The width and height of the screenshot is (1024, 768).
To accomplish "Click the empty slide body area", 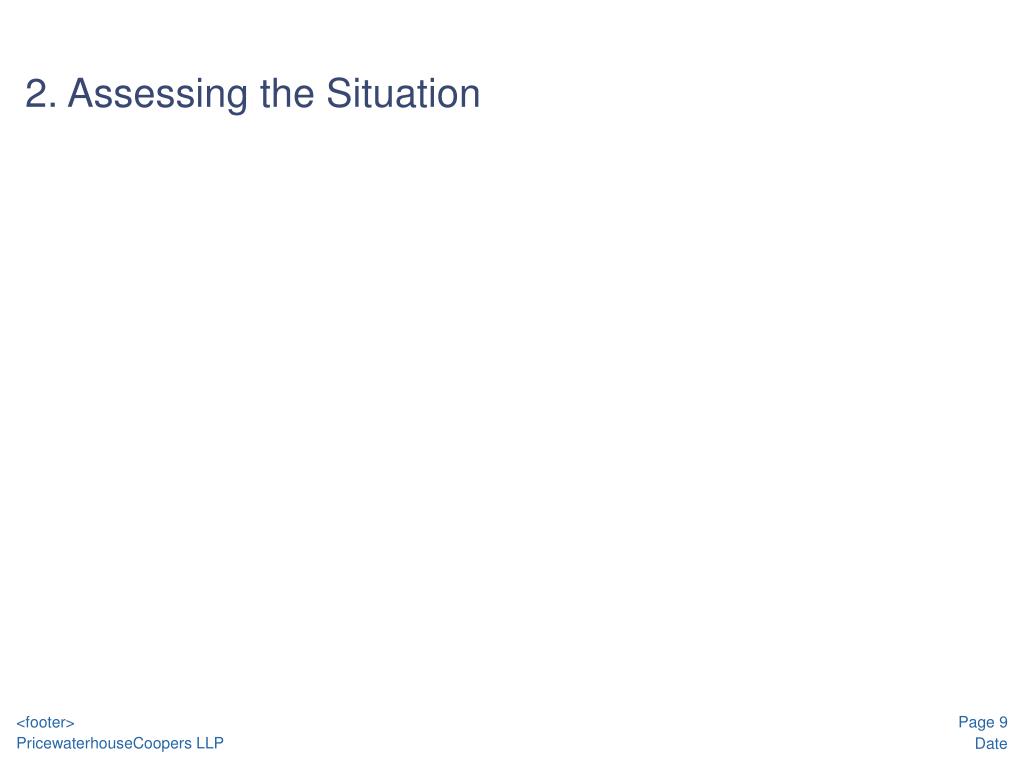I will 512,405.
